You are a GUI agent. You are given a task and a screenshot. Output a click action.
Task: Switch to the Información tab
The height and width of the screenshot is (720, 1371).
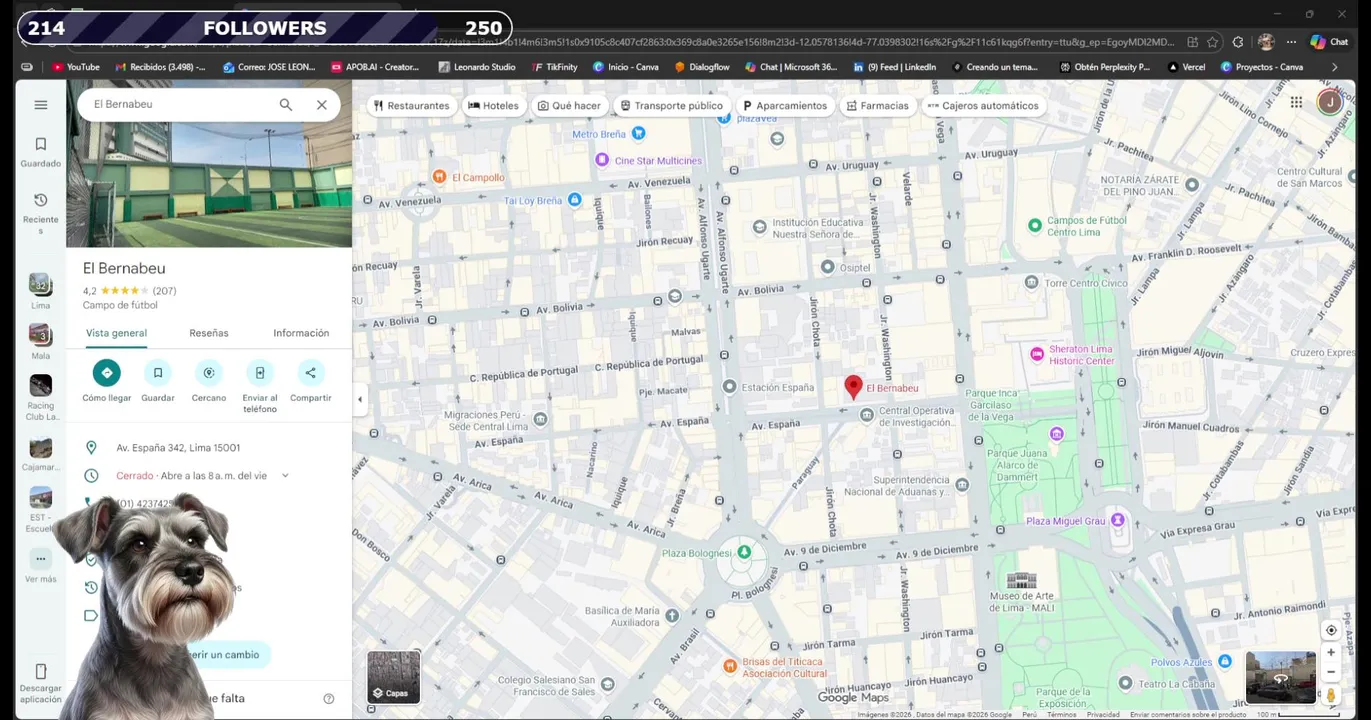click(301, 333)
